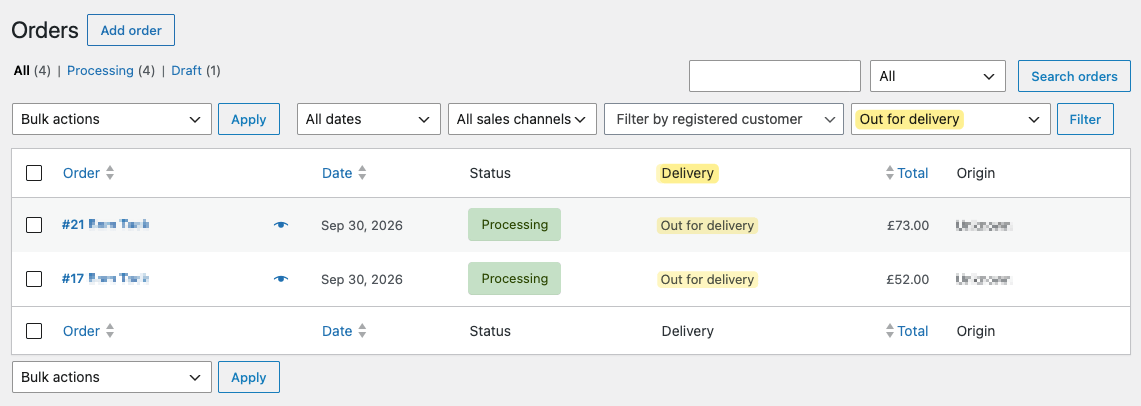Click the £73.00 total value
1141x406 pixels.
[x=908, y=226]
